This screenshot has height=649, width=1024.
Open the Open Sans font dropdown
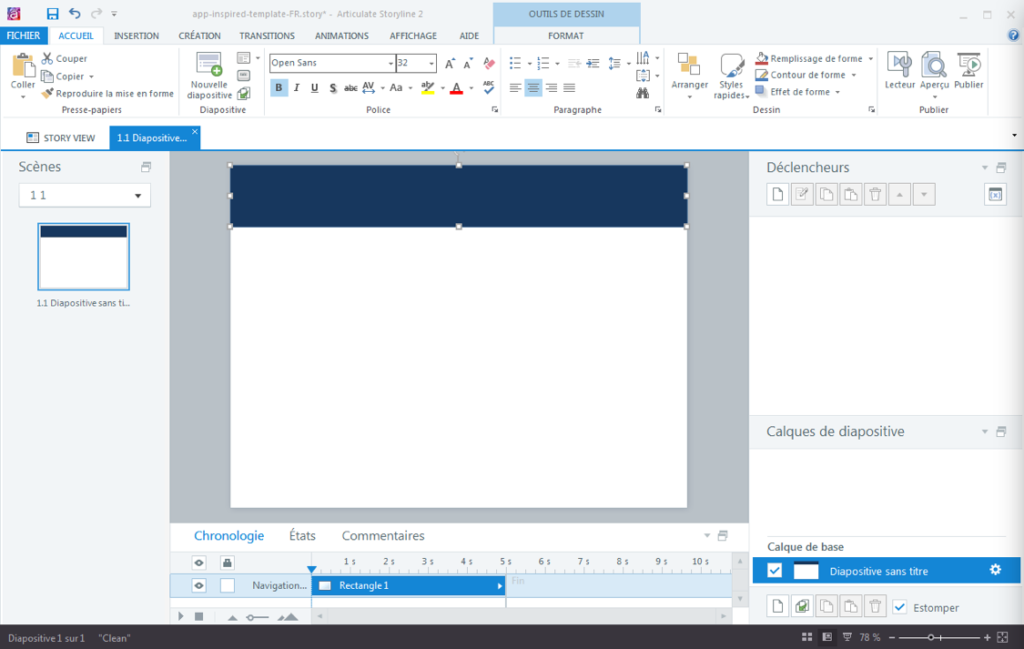[x=390, y=63]
